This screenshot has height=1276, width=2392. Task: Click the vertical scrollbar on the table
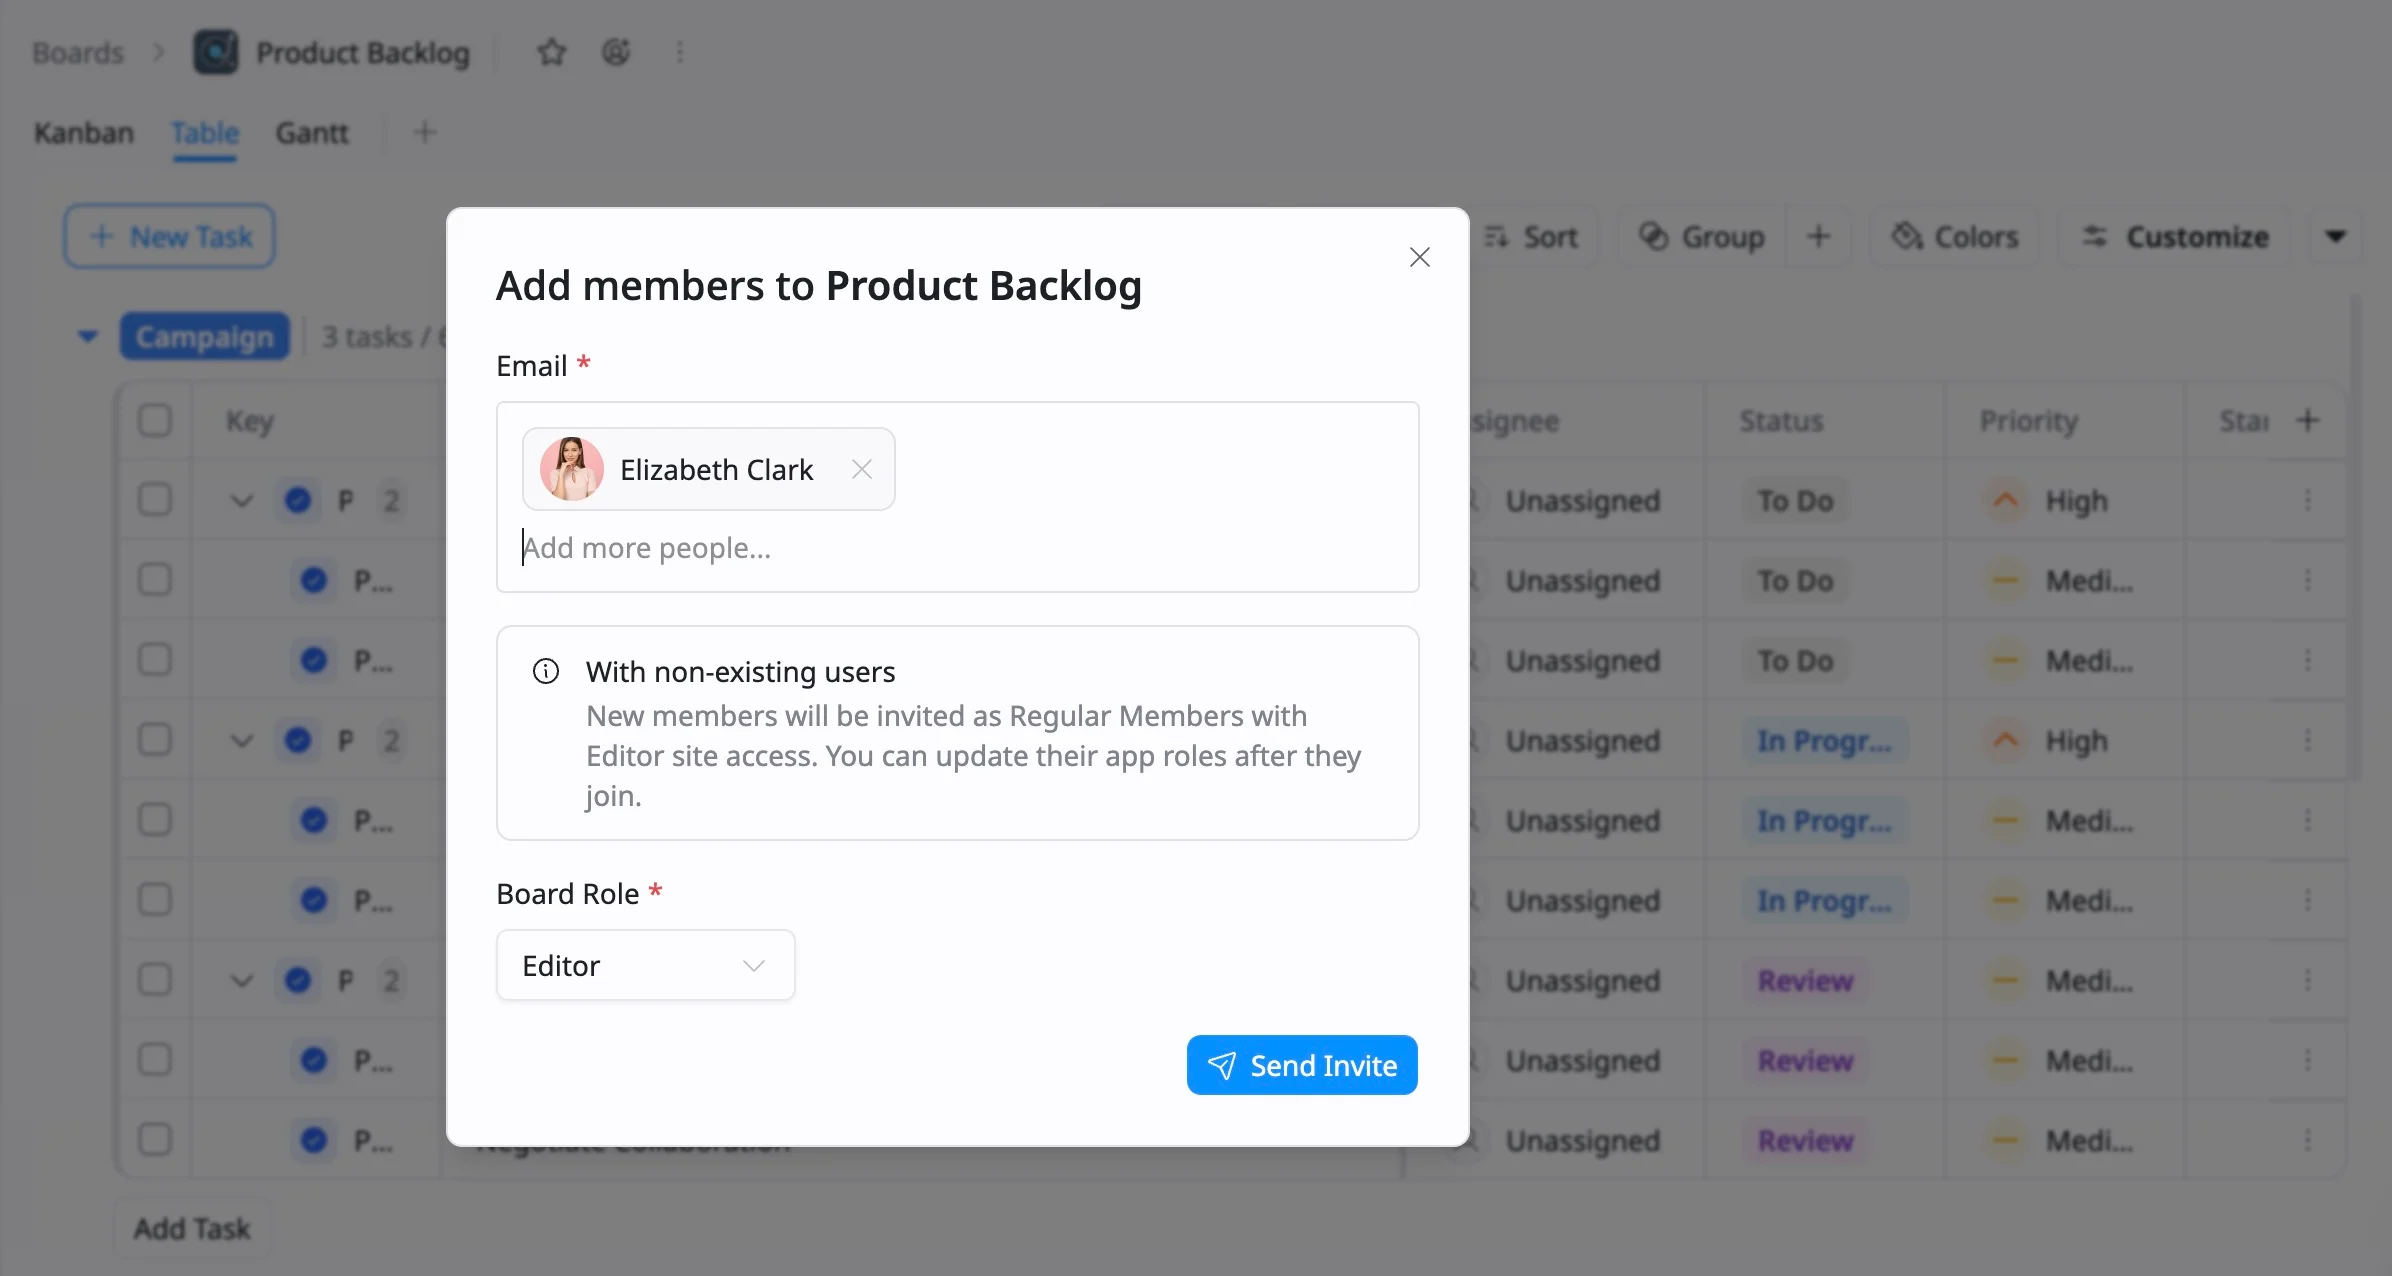[x=2356, y=537]
